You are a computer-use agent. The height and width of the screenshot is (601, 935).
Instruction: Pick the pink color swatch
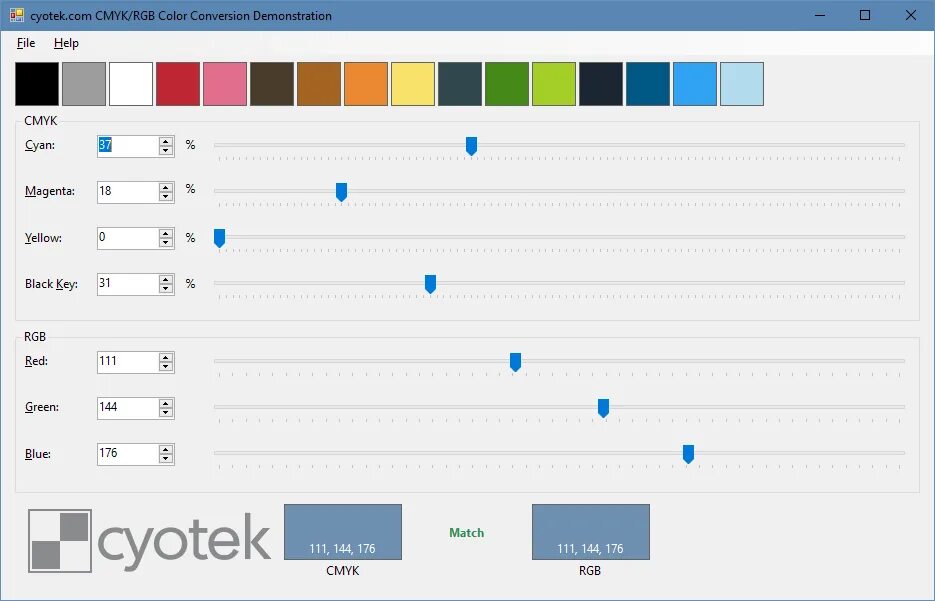225,84
